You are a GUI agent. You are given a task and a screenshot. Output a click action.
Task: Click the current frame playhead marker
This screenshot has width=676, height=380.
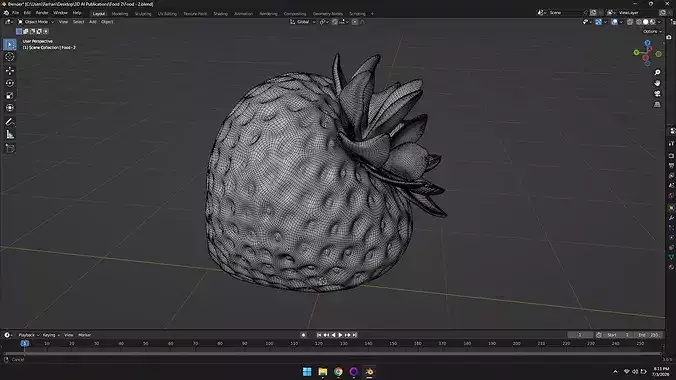25,343
